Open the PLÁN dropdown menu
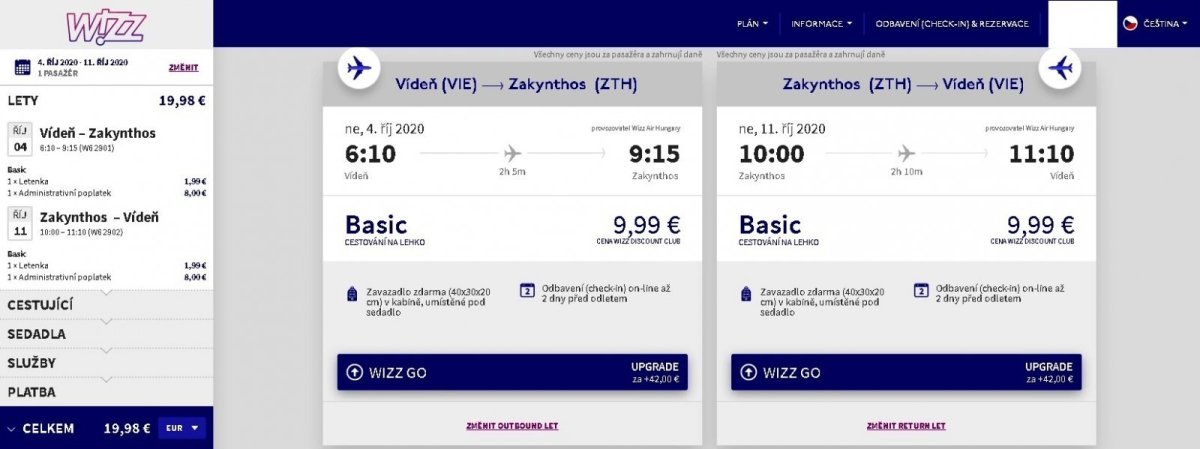The image size is (1200, 449). pos(752,23)
